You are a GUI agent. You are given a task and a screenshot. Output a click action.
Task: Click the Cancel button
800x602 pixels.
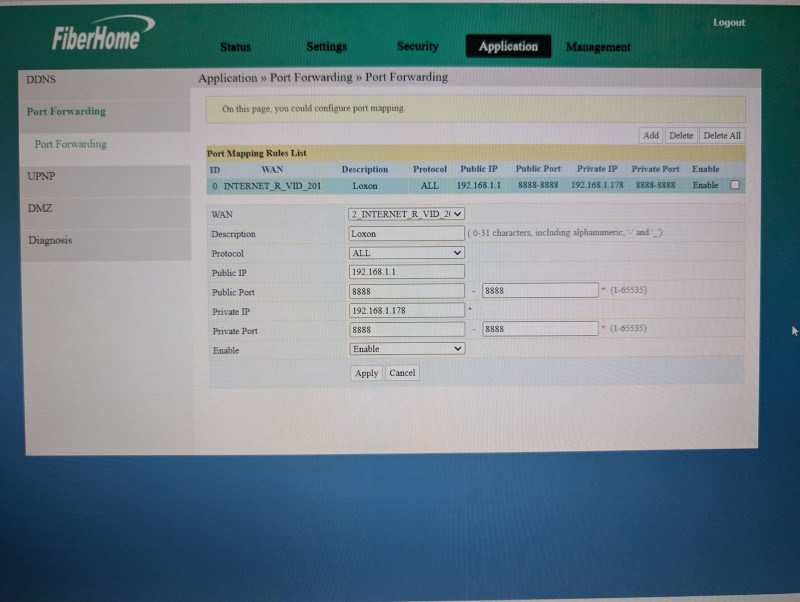pos(402,373)
